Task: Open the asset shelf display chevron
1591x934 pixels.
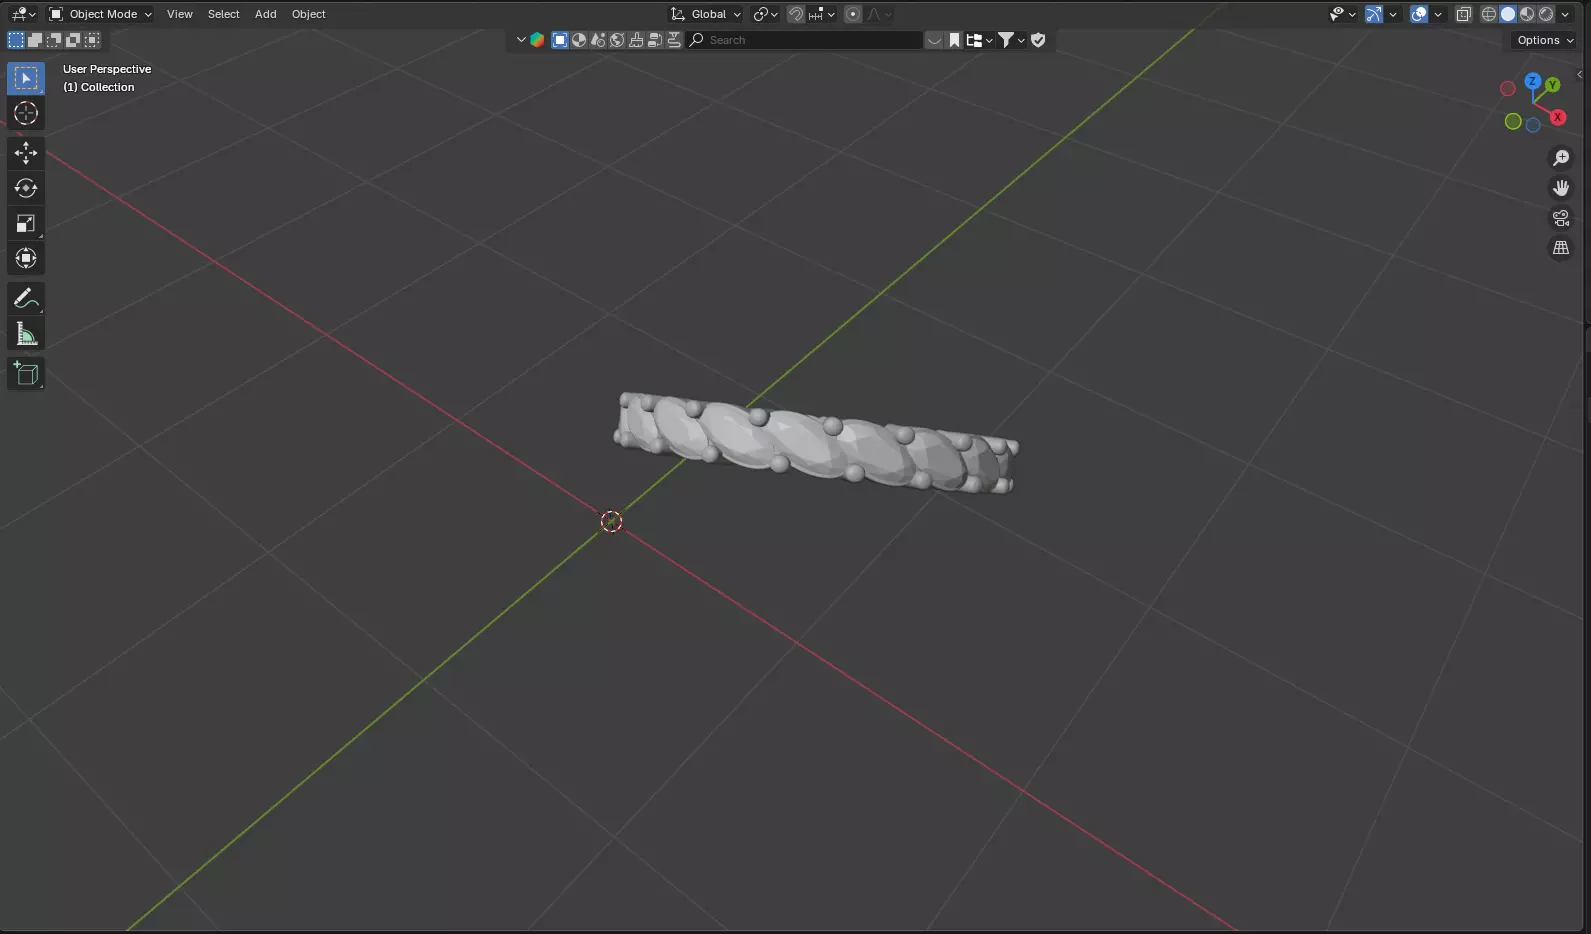Action: (x=521, y=40)
